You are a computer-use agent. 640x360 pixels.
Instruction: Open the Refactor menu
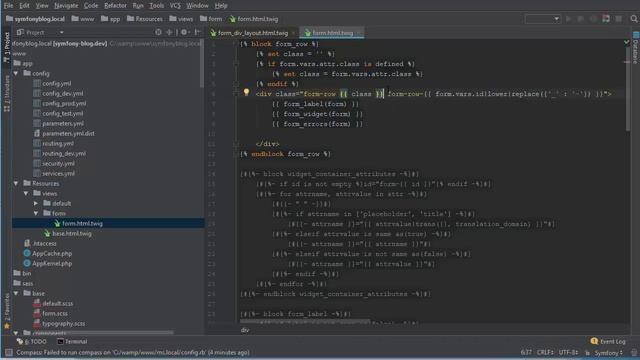click(115, 6)
